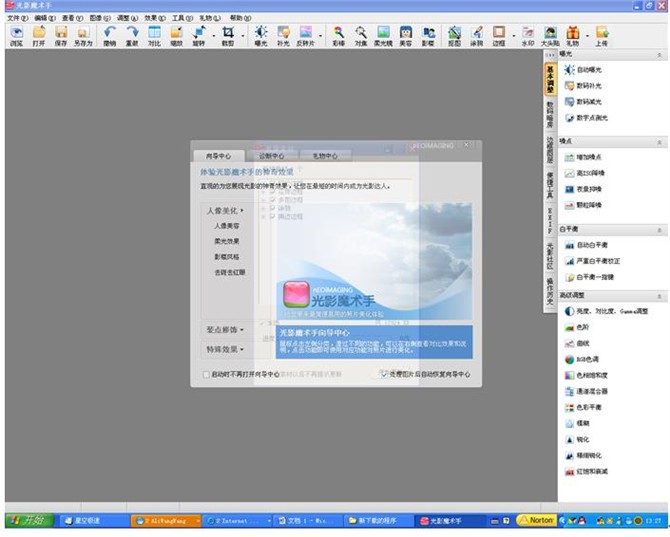Open the 帮助 menu

click(241, 18)
